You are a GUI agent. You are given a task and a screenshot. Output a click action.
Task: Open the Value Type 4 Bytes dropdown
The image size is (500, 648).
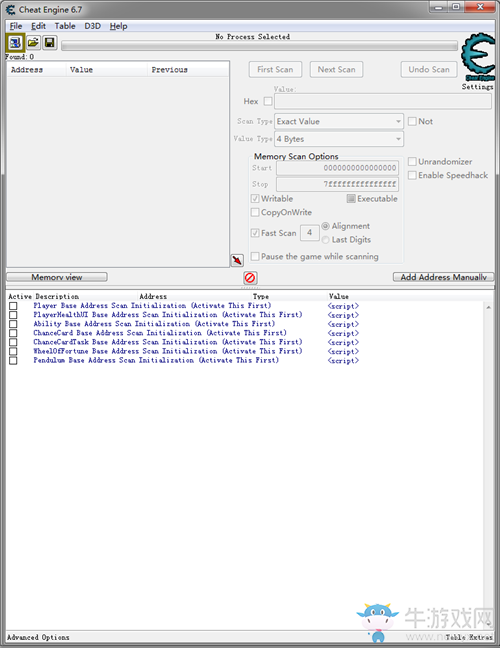(x=339, y=139)
